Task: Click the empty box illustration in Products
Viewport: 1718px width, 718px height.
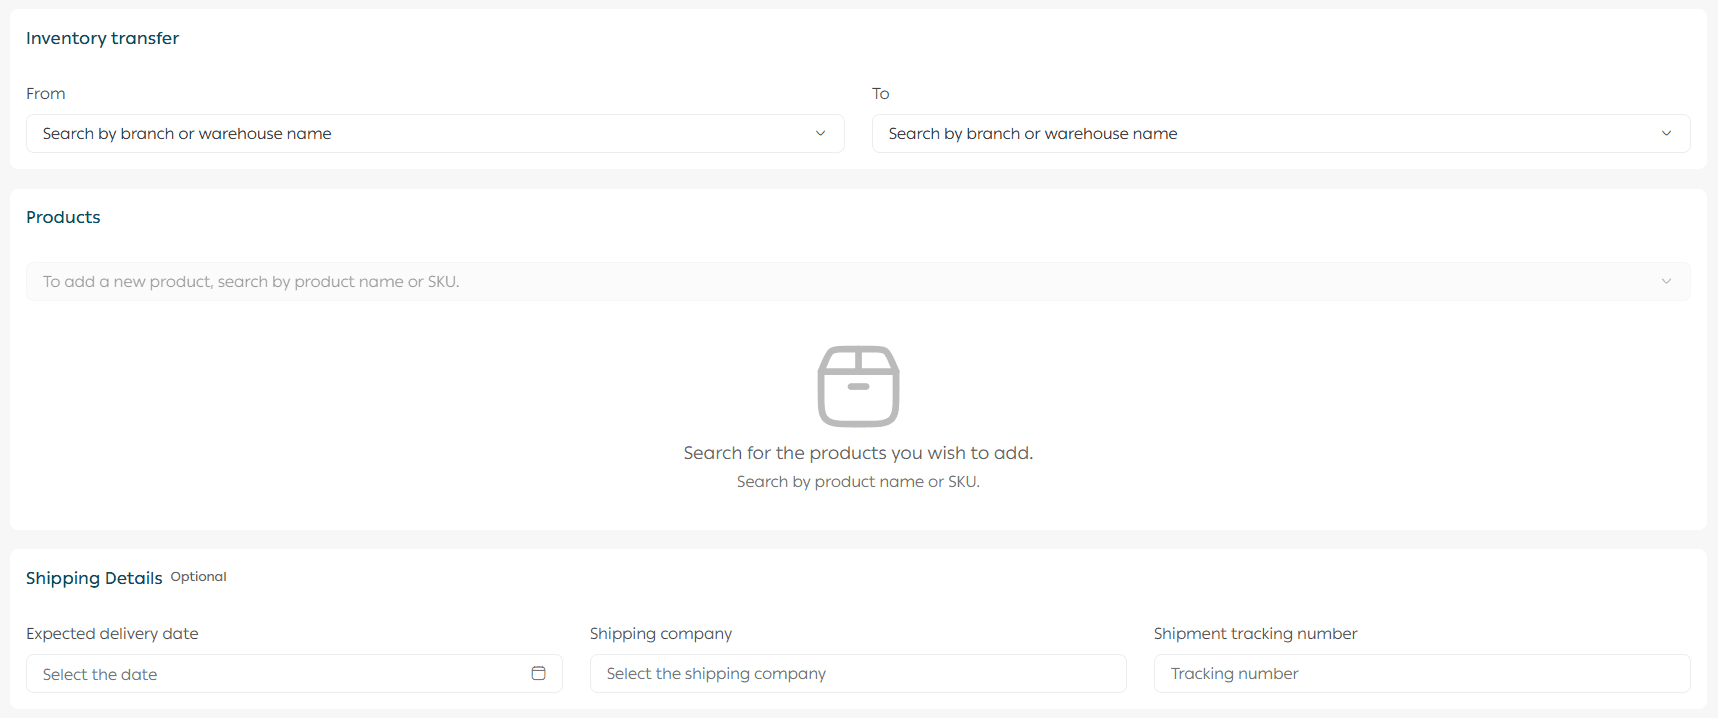Action: [x=858, y=386]
